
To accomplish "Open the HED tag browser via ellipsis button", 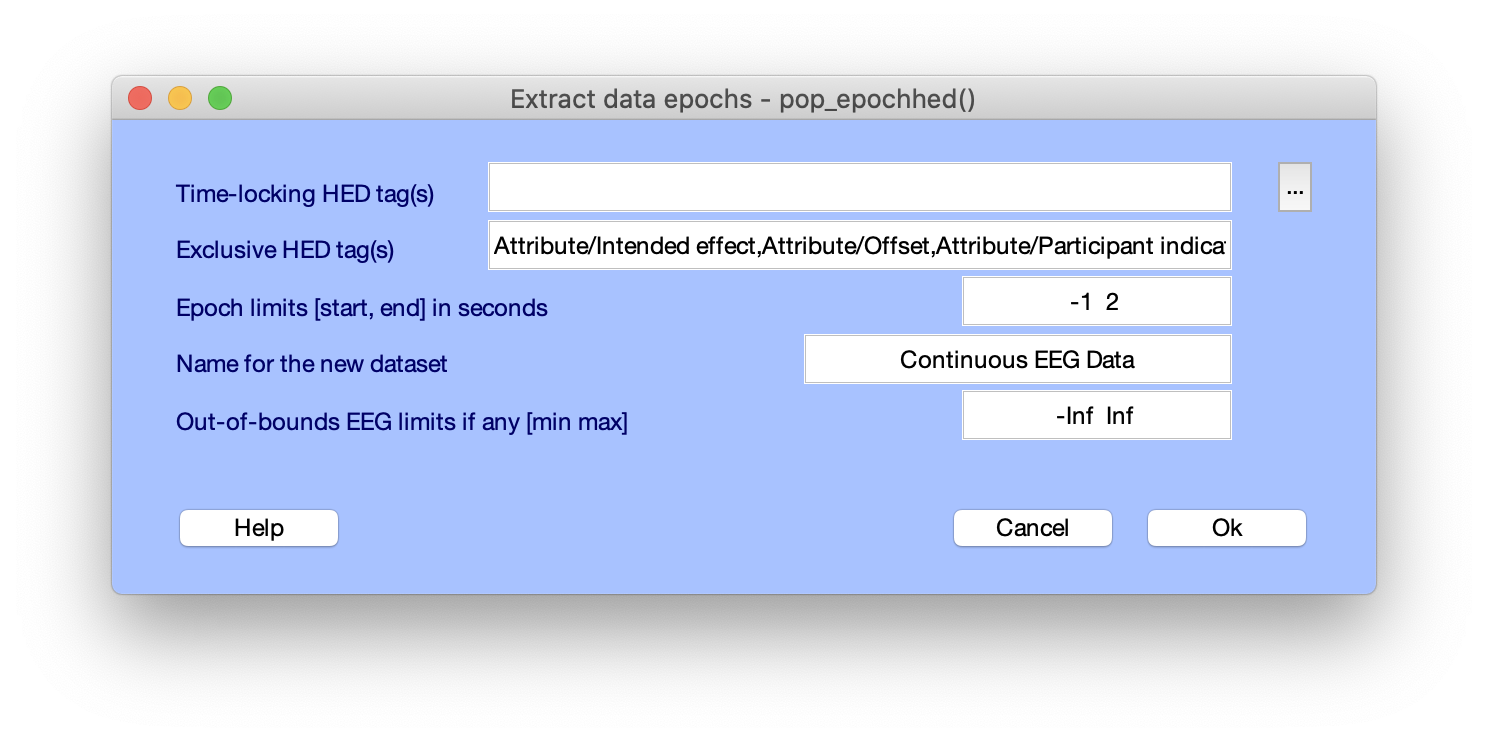I will pos(1294,187).
